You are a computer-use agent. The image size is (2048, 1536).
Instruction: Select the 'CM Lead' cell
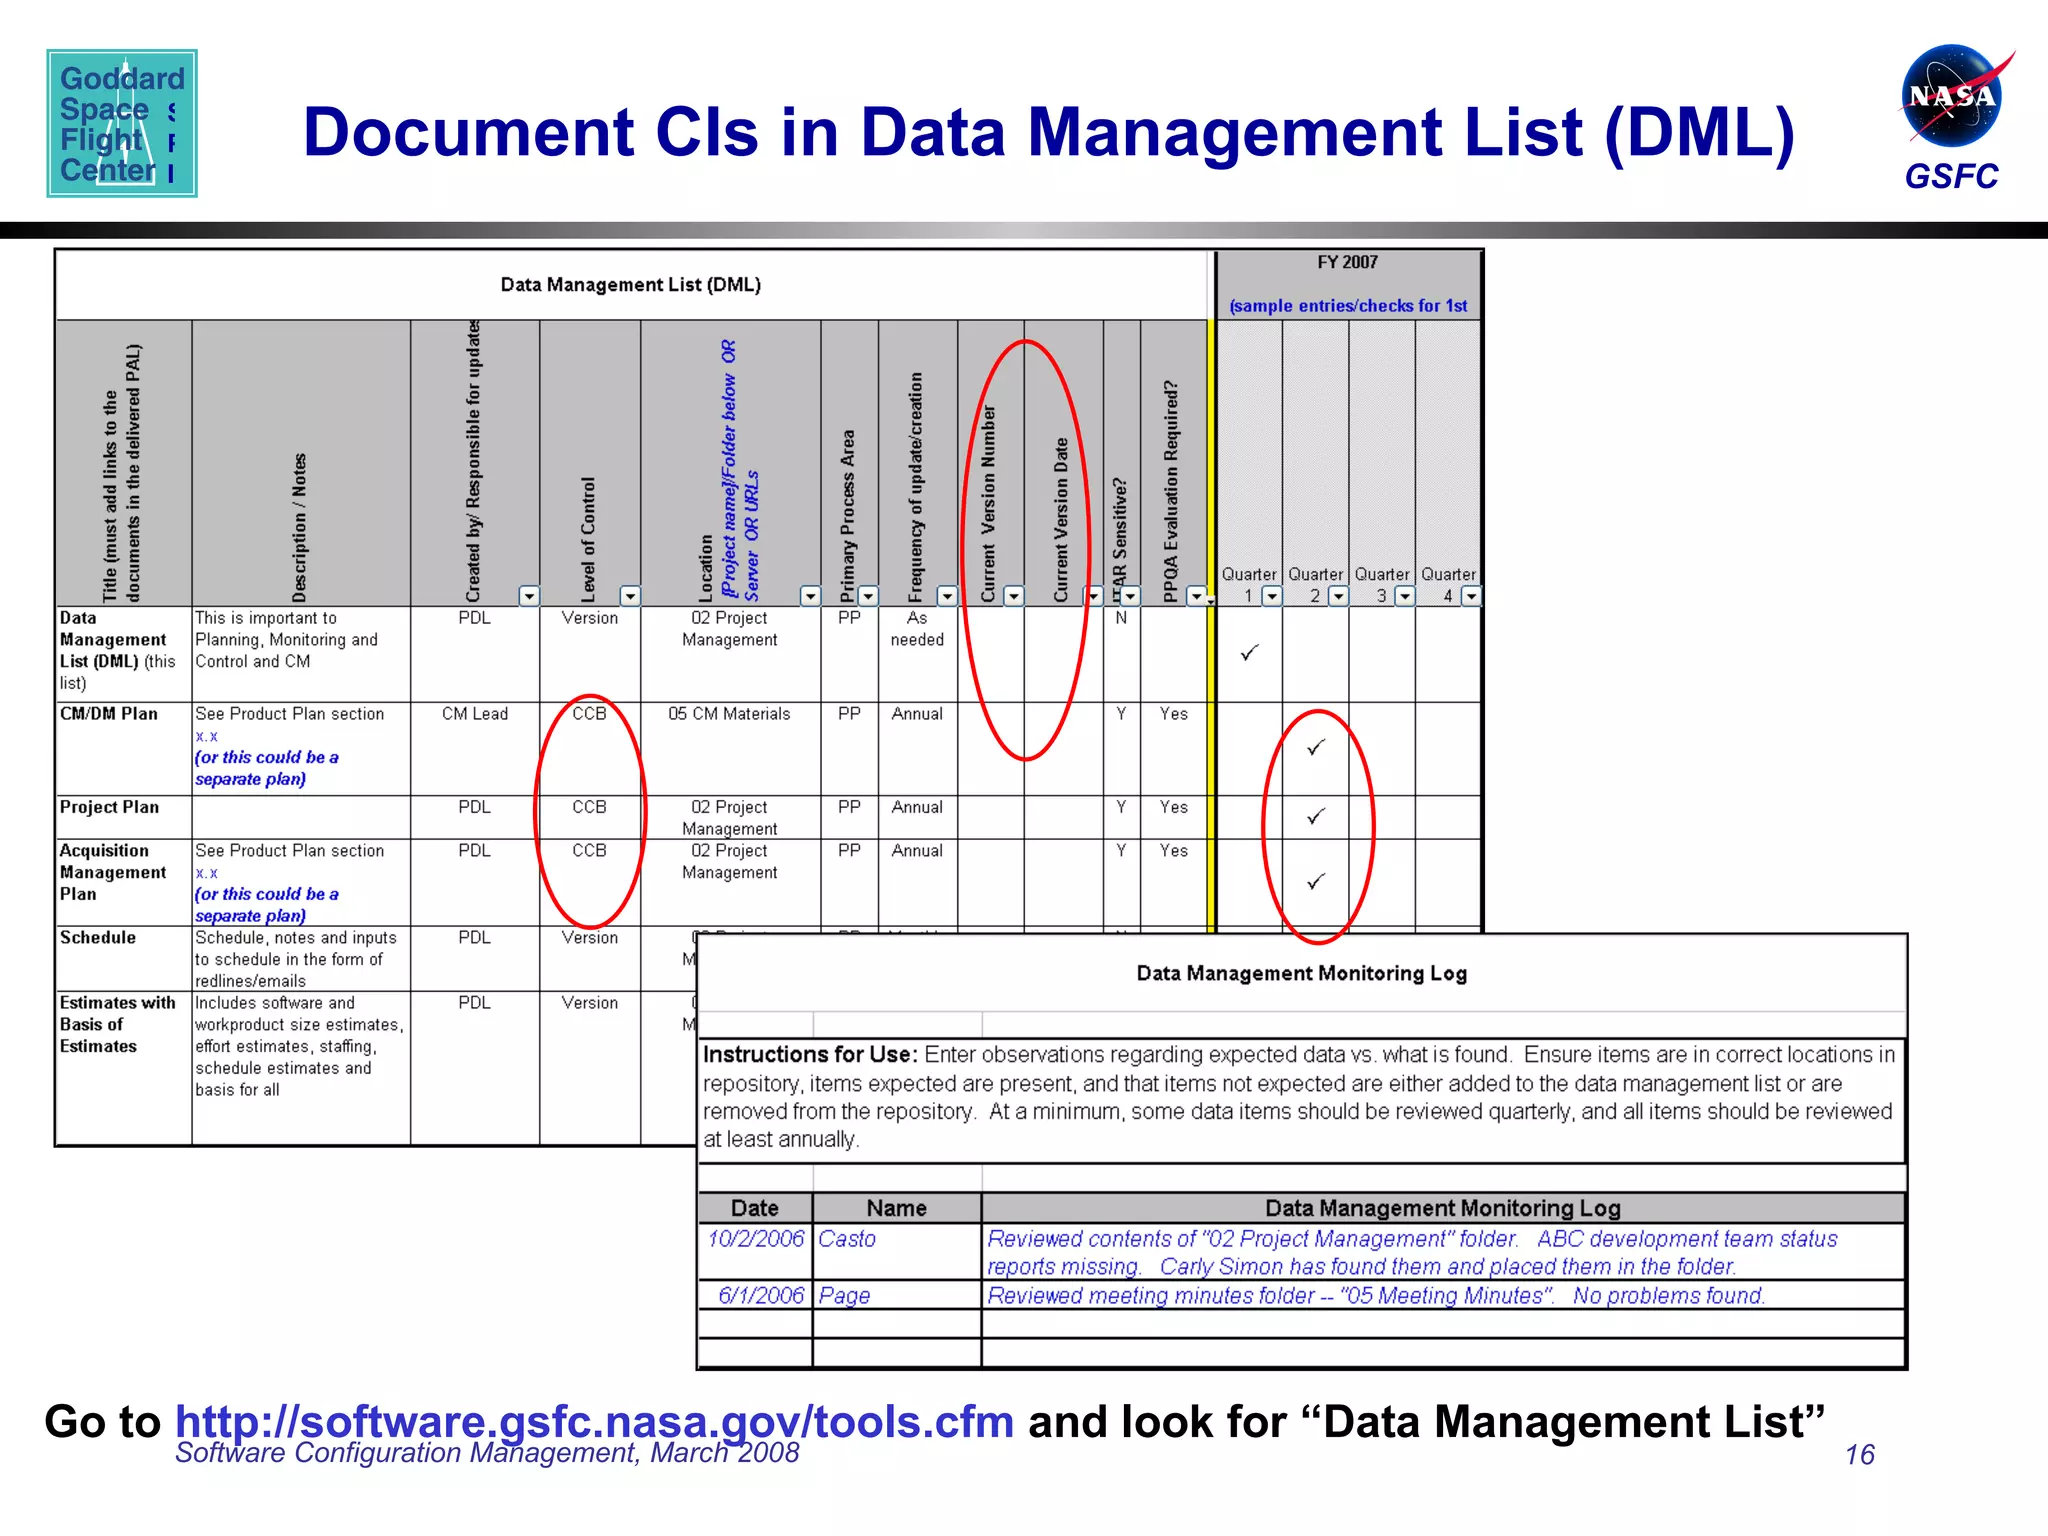475,748
